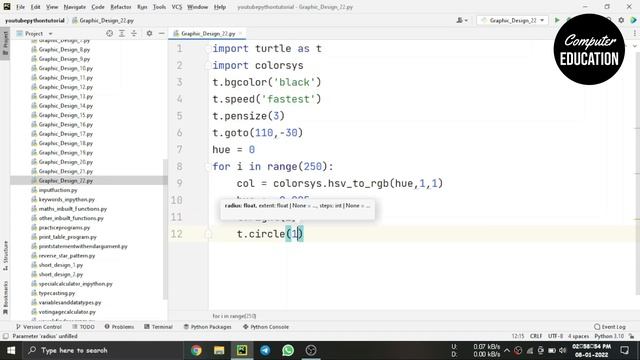Viewport: 640px width, 360px height.
Task: Click cursor position 12:15 in status bar
Action: [x=518, y=336]
